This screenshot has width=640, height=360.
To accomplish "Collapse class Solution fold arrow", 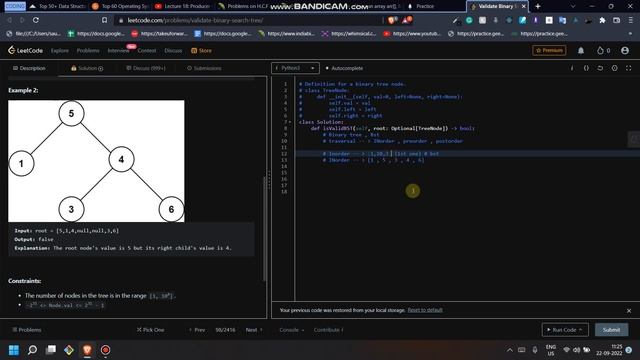I will 290,122.
